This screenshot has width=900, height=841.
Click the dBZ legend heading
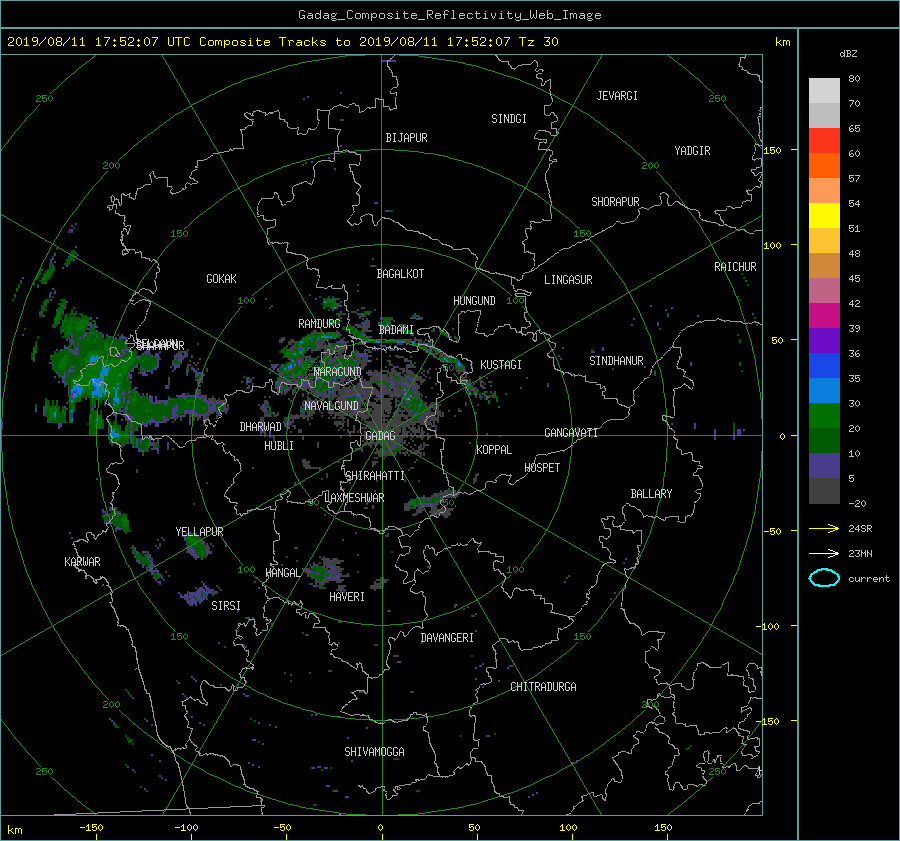tap(848, 54)
